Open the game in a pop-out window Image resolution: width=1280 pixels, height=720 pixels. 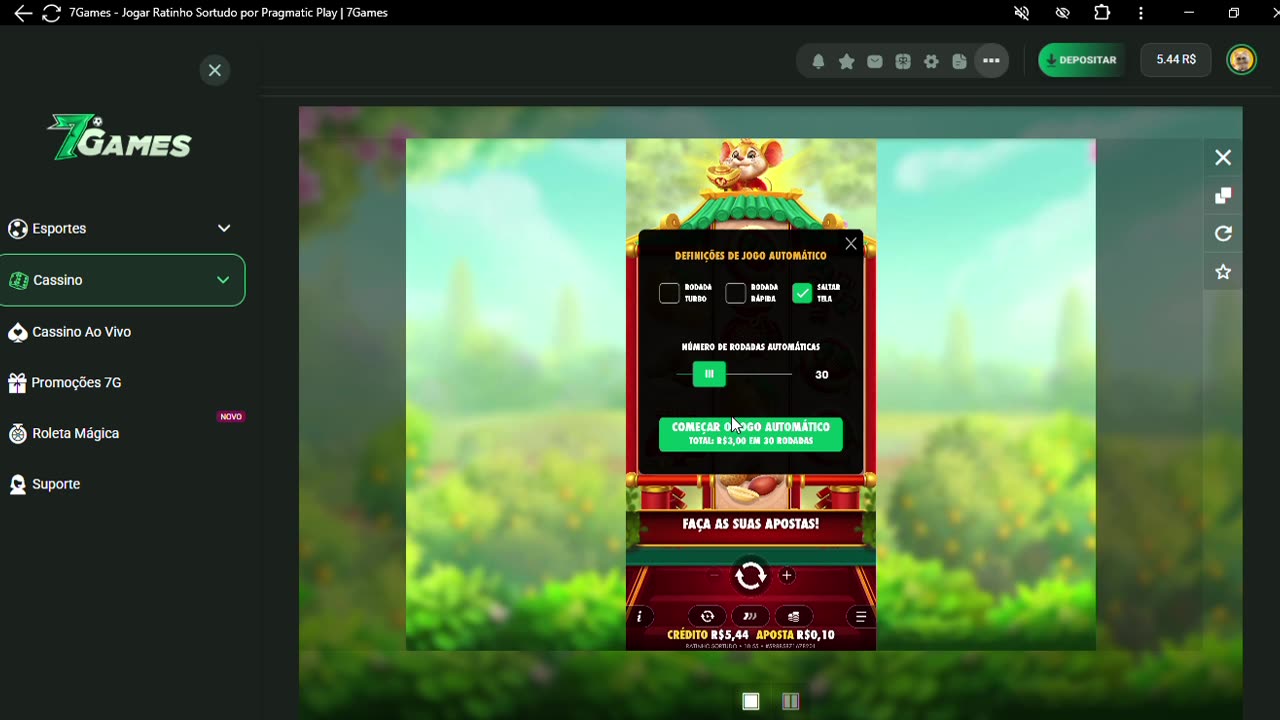(1223, 196)
